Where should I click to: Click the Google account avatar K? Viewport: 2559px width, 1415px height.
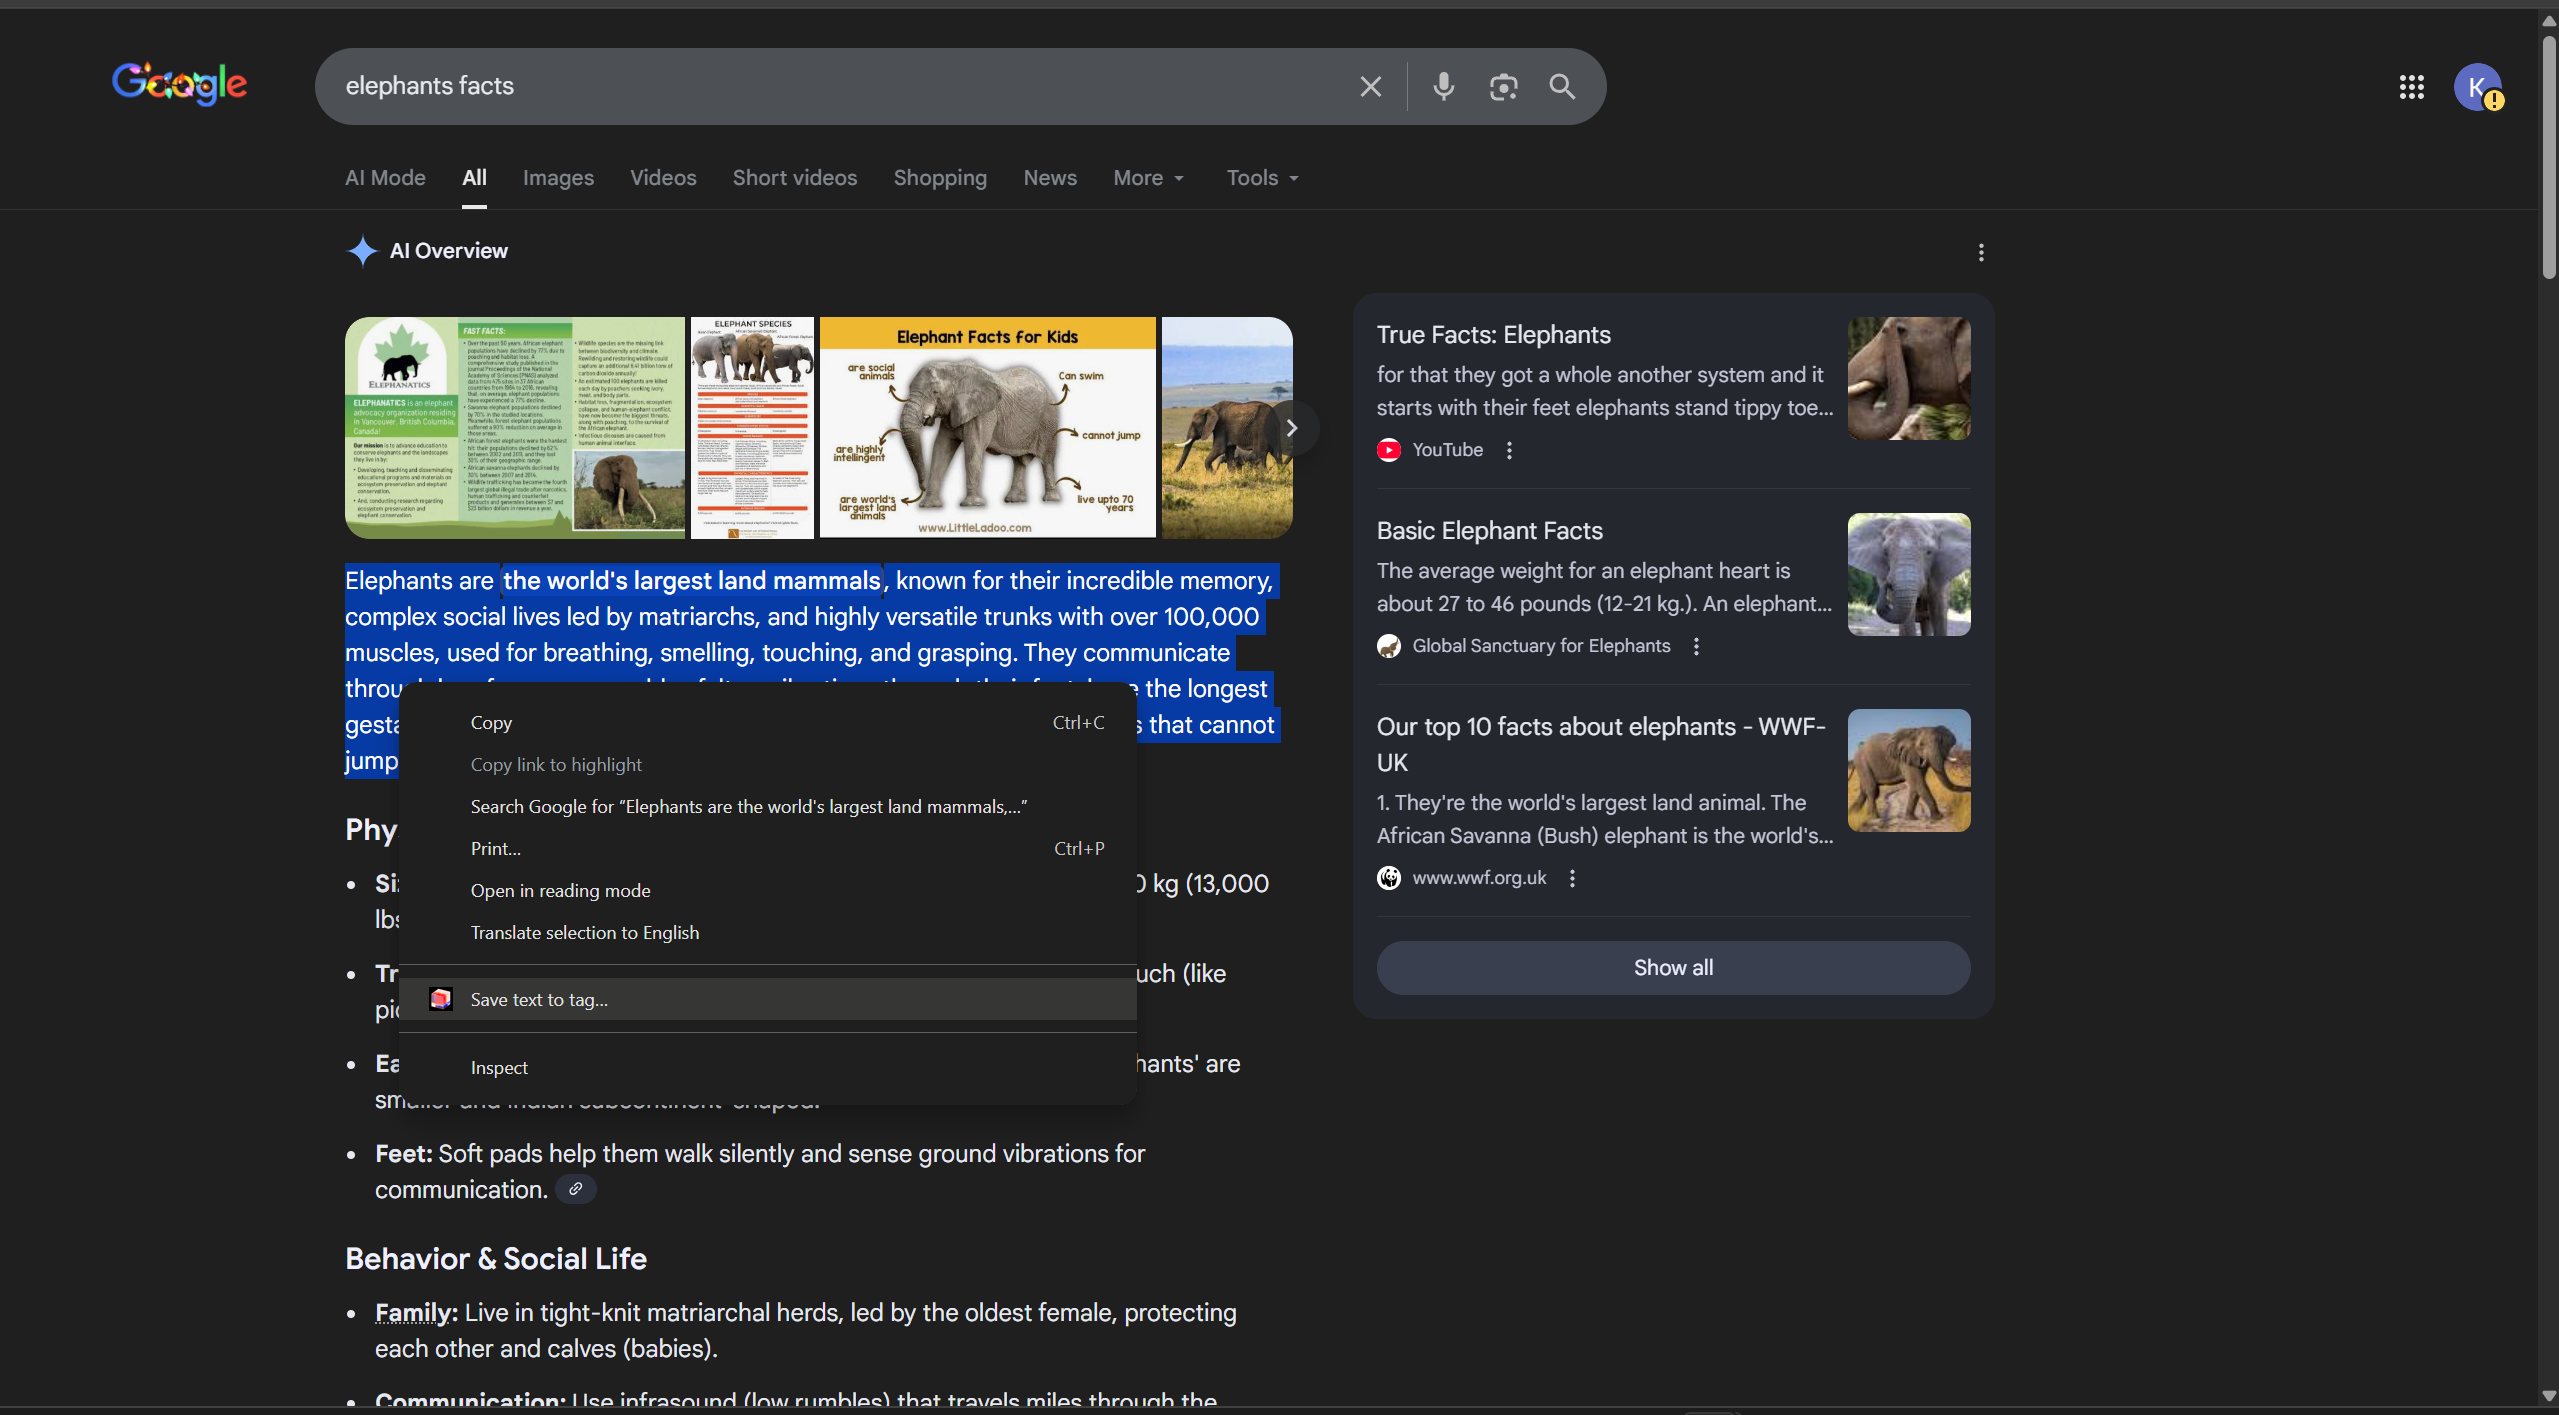click(x=2476, y=87)
